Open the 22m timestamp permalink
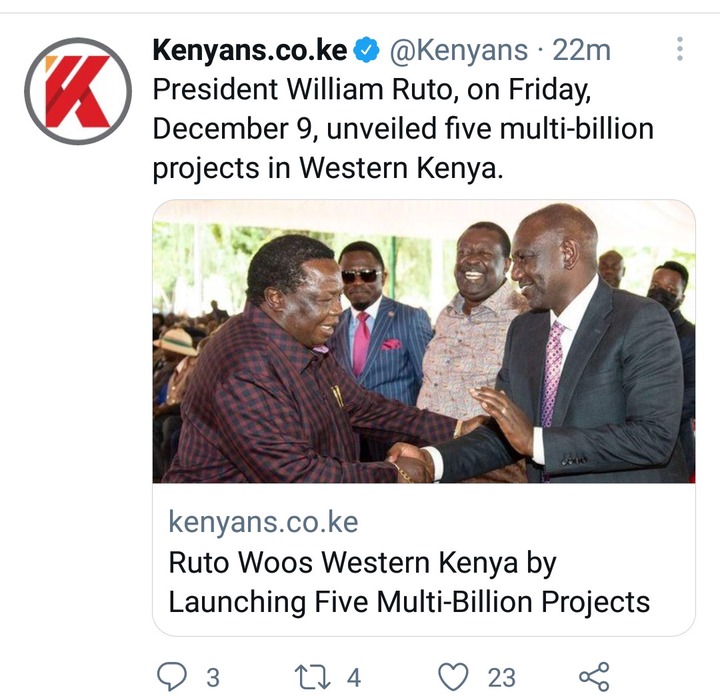720x696 pixels. point(581,50)
